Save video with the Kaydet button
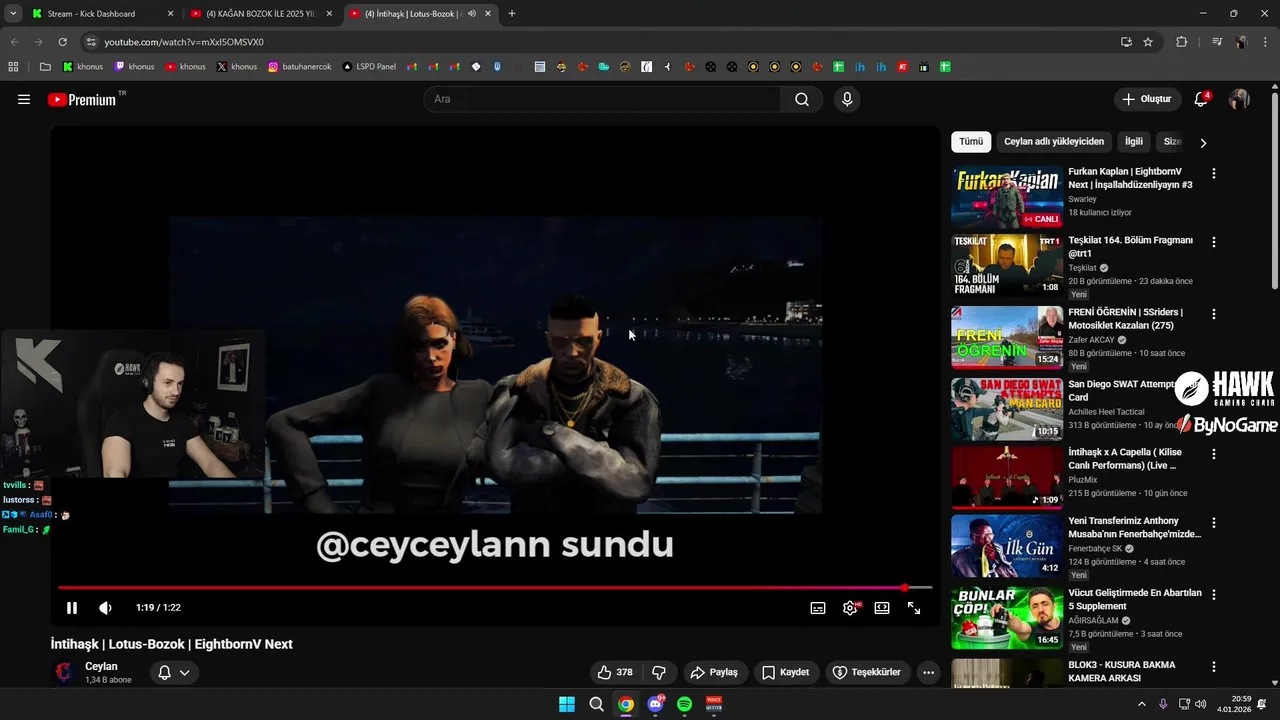Screen dimensions: 1280x720 click(786, 672)
